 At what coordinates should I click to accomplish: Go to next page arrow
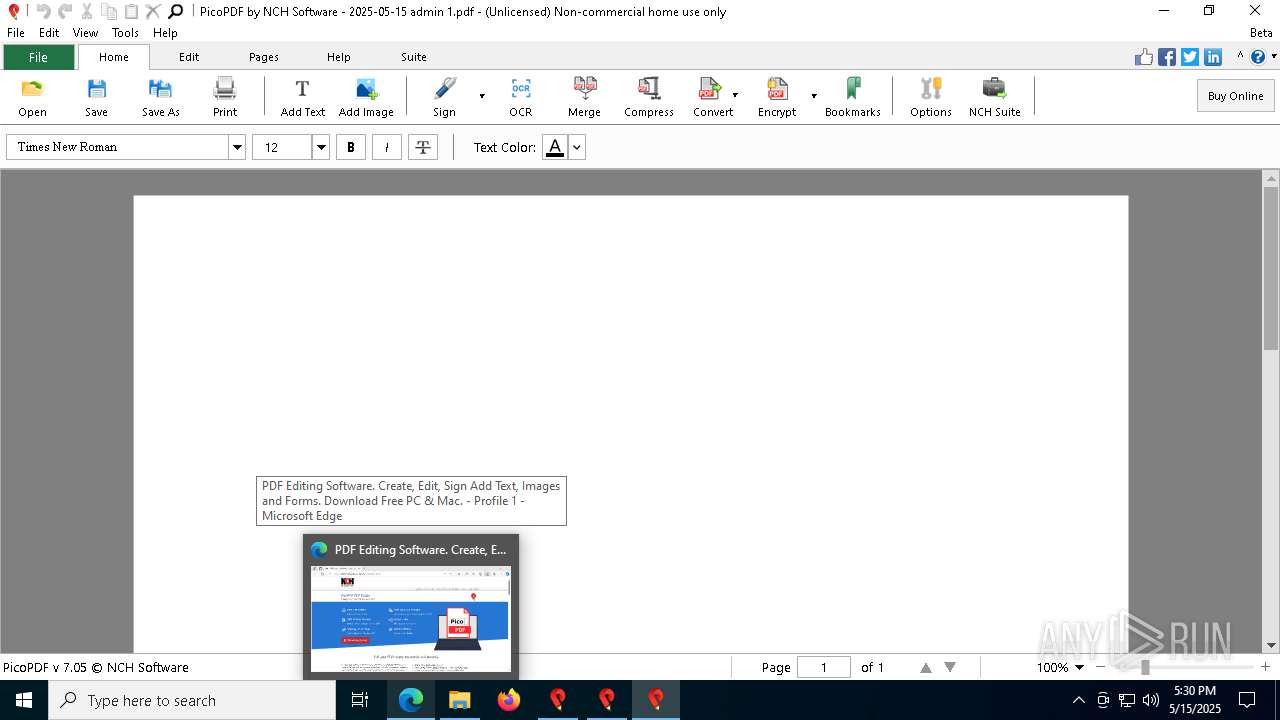click(x=950, y=667)
